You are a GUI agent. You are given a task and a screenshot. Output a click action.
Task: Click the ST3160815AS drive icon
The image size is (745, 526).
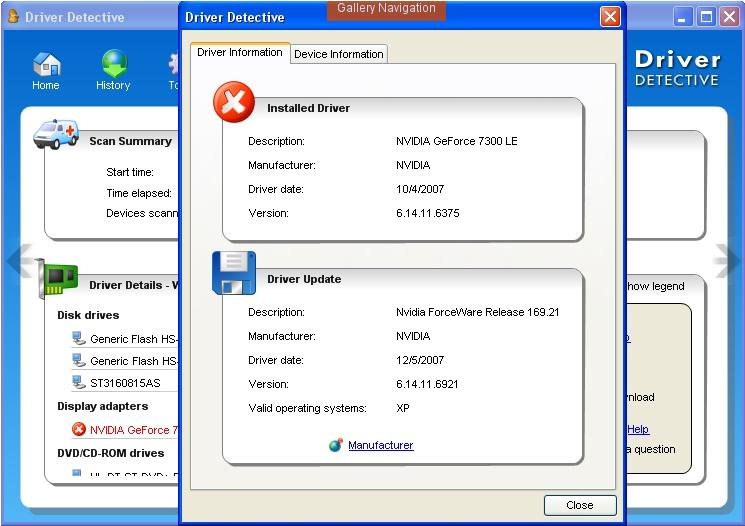click(78, 382)
